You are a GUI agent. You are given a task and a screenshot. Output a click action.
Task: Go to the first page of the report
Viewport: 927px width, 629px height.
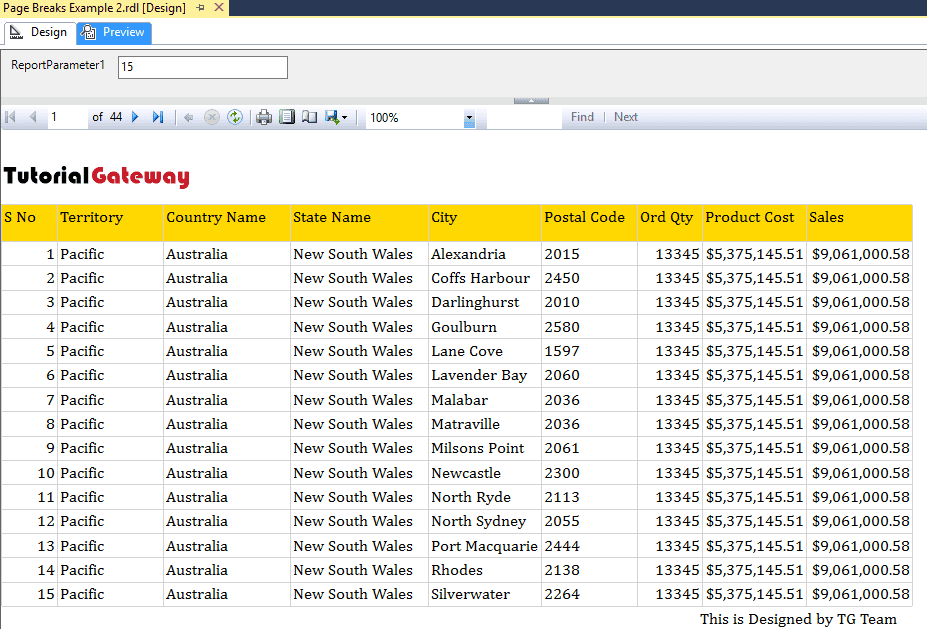11,117
